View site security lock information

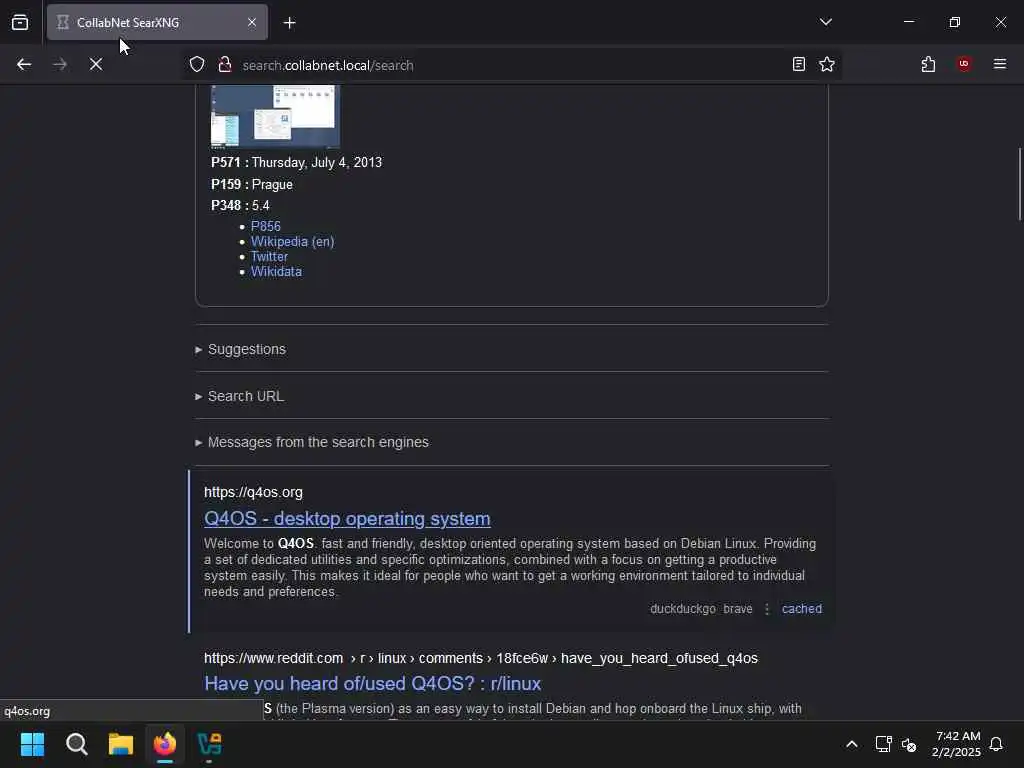pos(225,64)
